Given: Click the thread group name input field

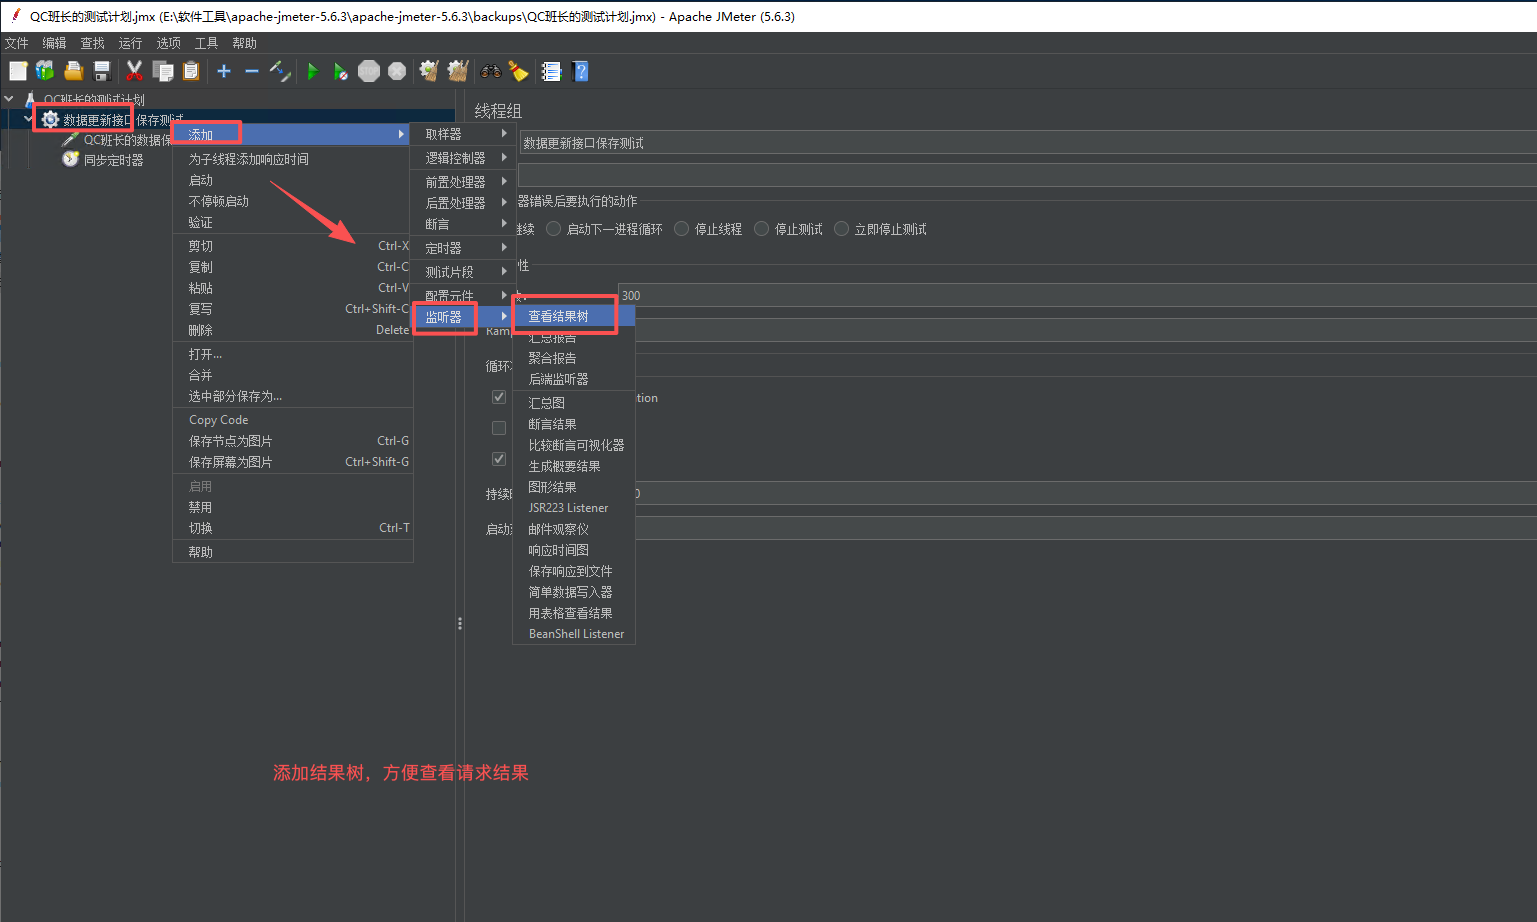Looking at the screenshot, I should [1027, 143].
